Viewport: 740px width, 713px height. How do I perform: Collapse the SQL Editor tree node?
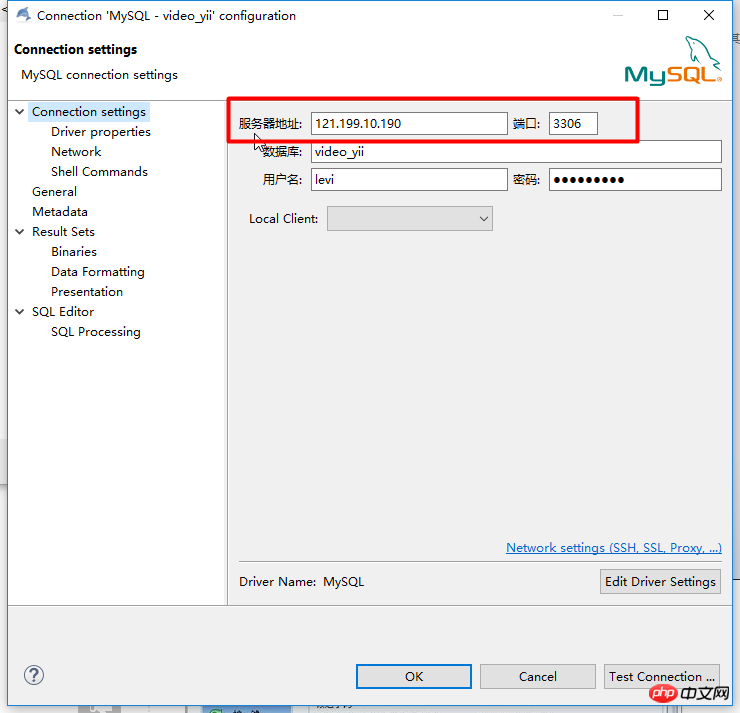20,311
